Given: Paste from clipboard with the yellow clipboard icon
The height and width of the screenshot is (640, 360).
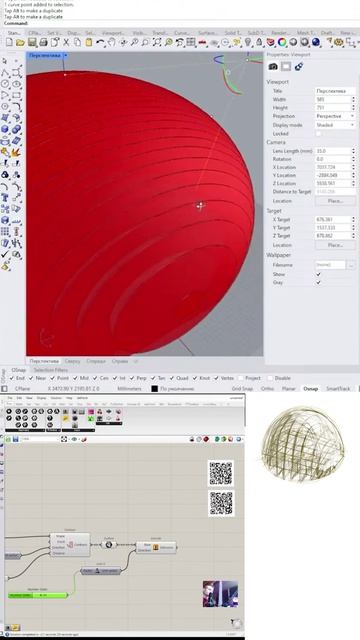Looking at the screenshot, I should pos(89,42).
